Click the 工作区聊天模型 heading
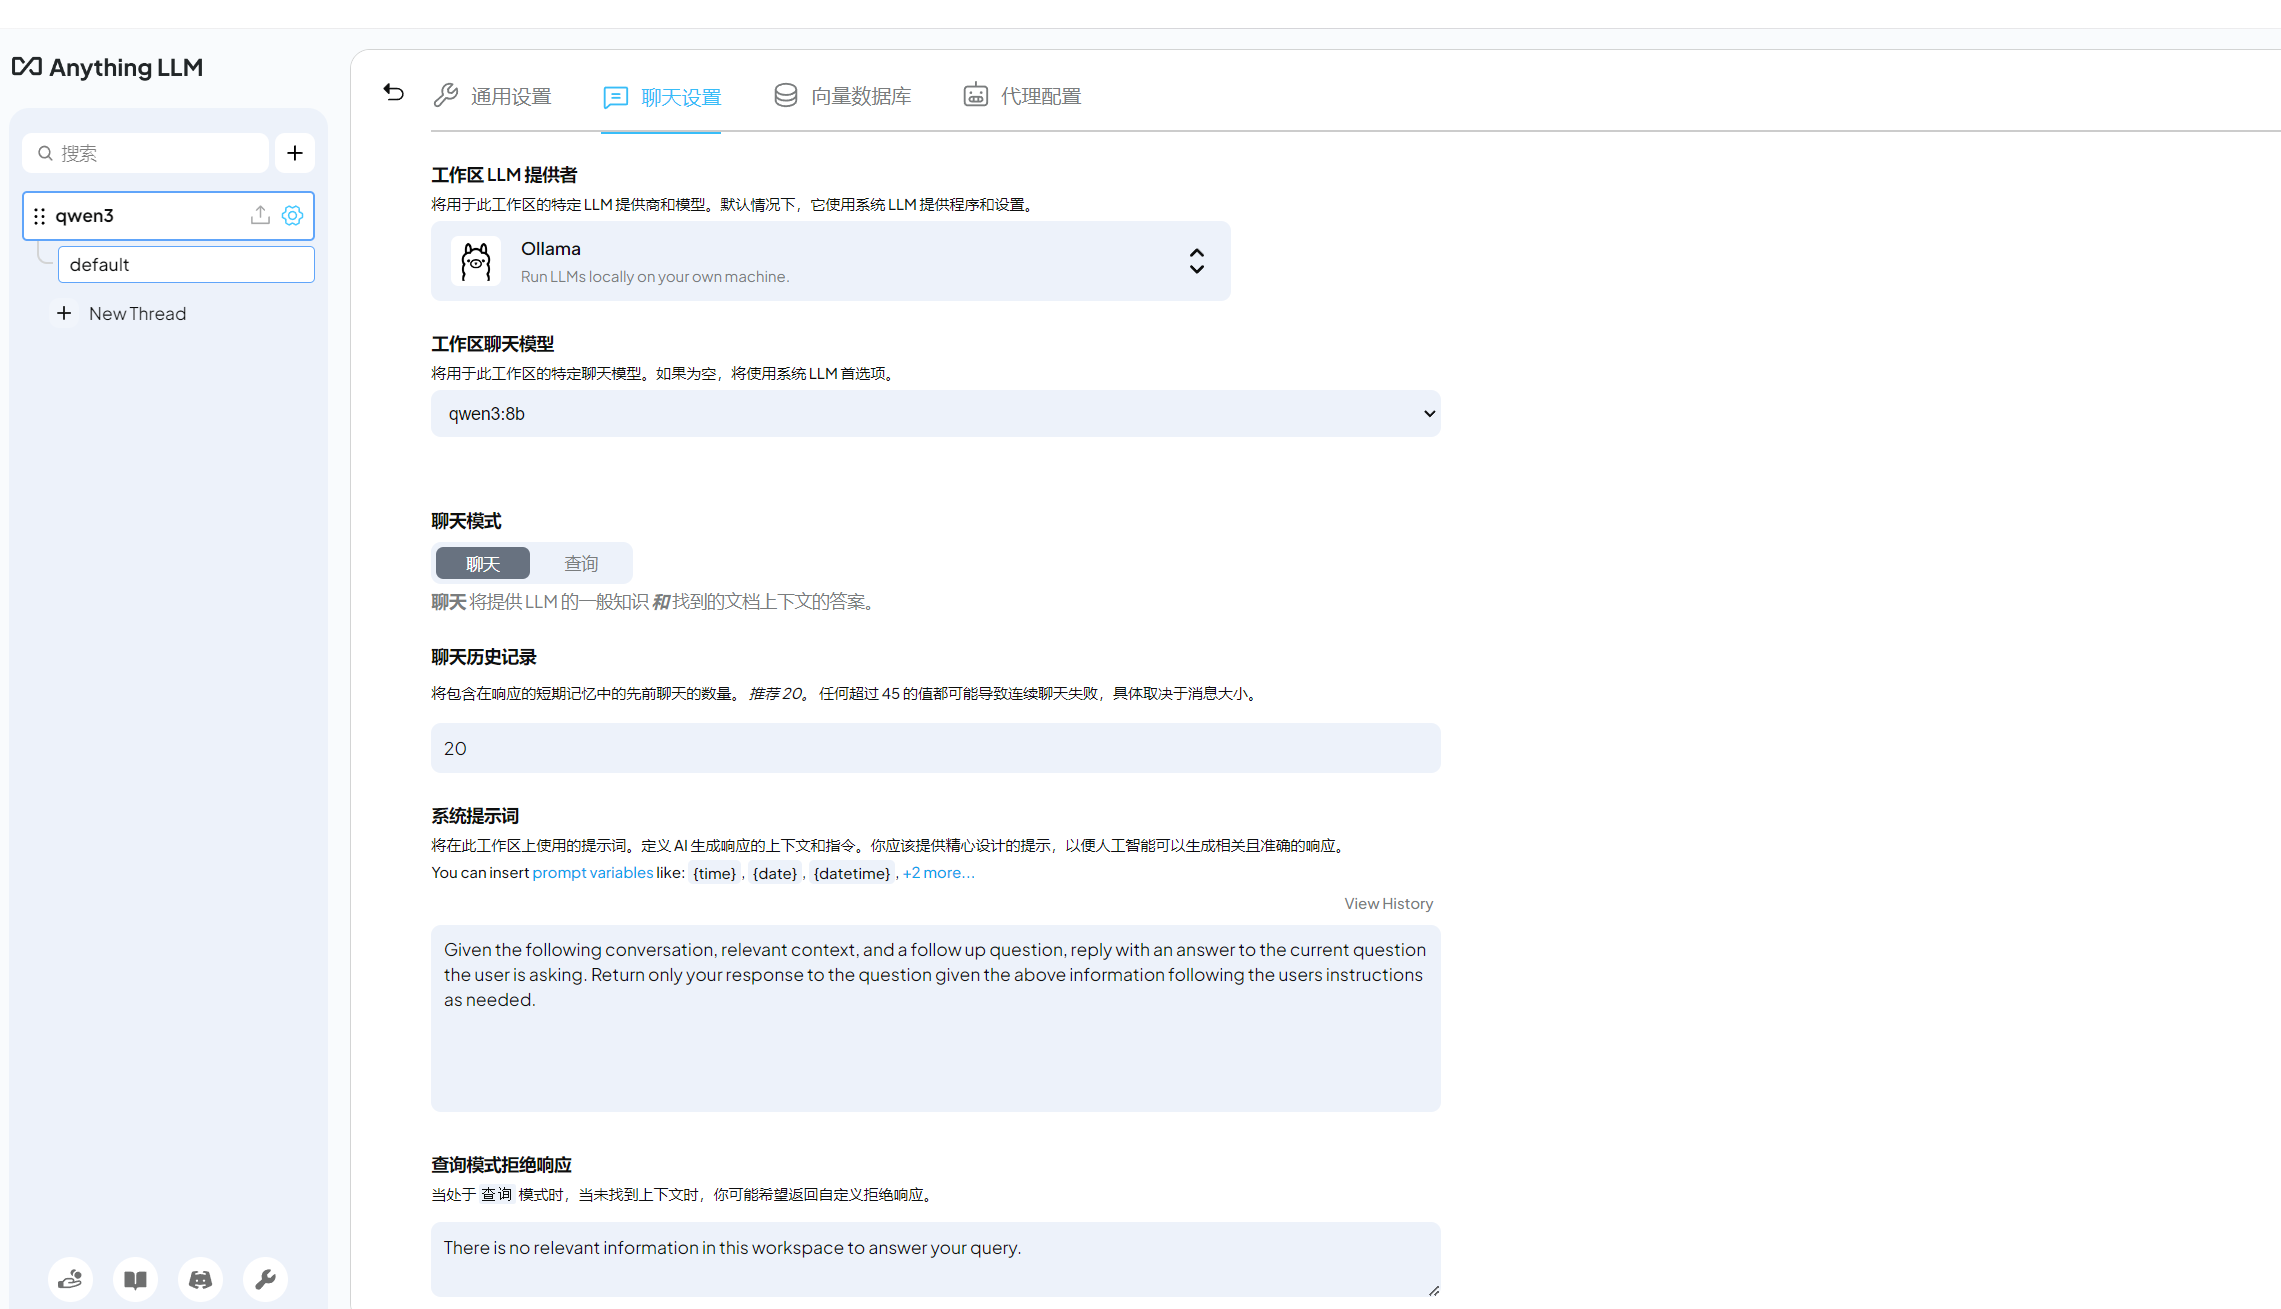 [x=493, y=344]
